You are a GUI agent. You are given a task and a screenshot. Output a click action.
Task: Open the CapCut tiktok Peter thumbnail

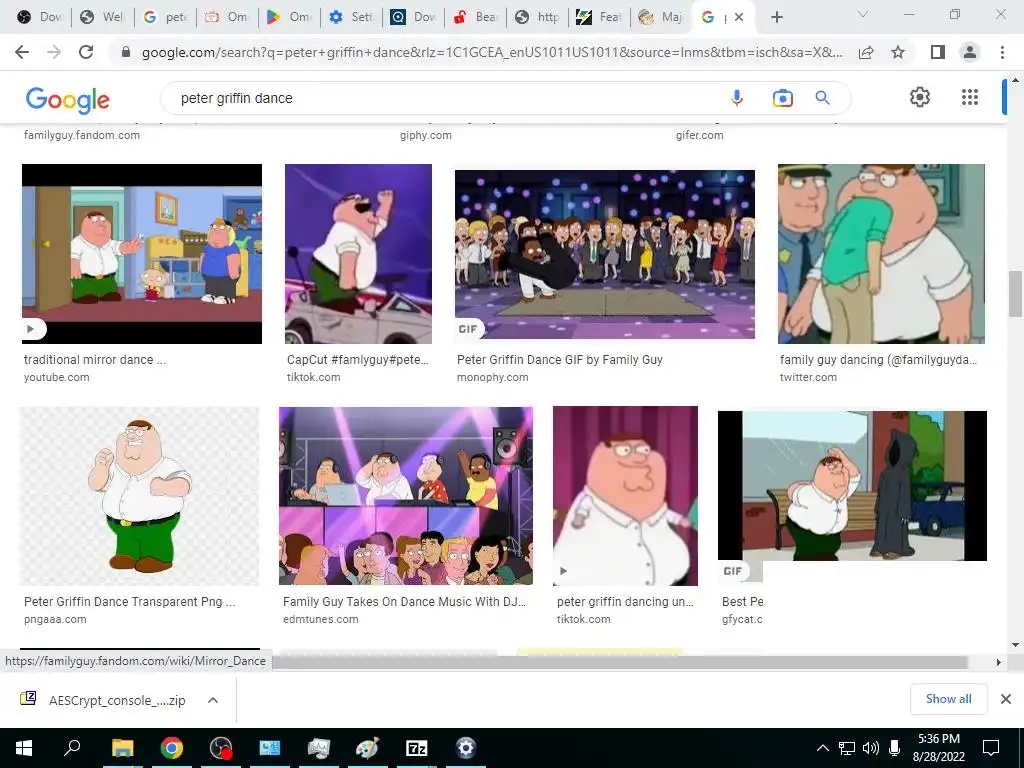(x=358, y=254)
